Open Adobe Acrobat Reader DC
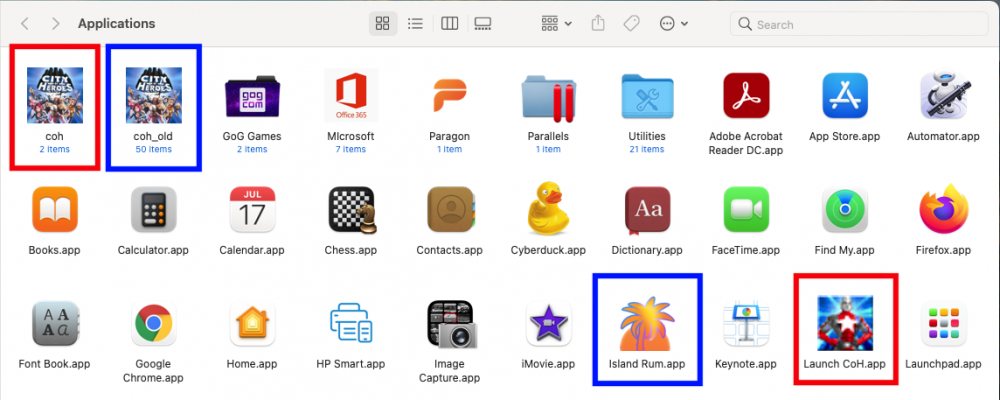This screenshot has height=400, width=1000. pos(746,95)
